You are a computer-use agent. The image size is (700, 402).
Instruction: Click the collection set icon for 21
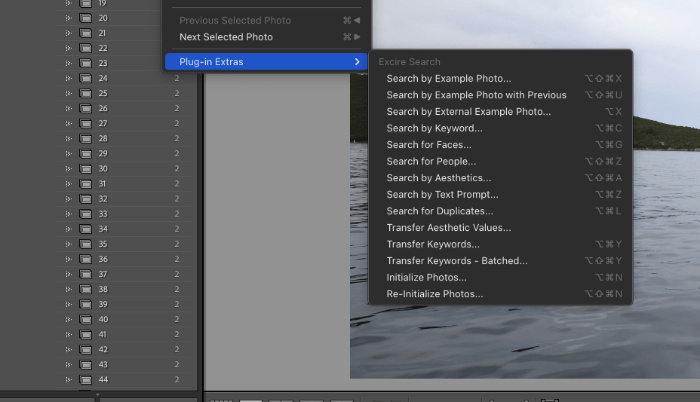pyautogui.click(x=85, y=33)
